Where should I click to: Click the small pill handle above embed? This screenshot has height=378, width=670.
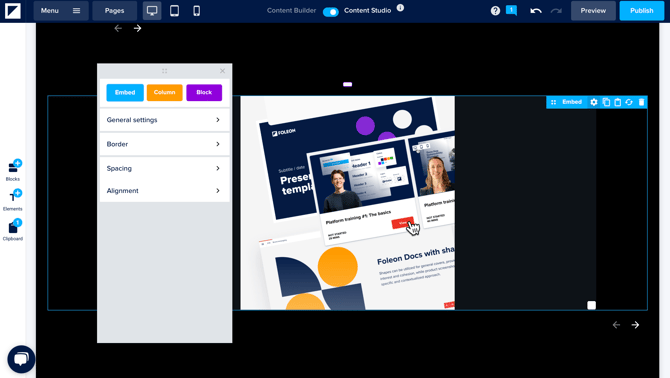(x=347, y=85)
